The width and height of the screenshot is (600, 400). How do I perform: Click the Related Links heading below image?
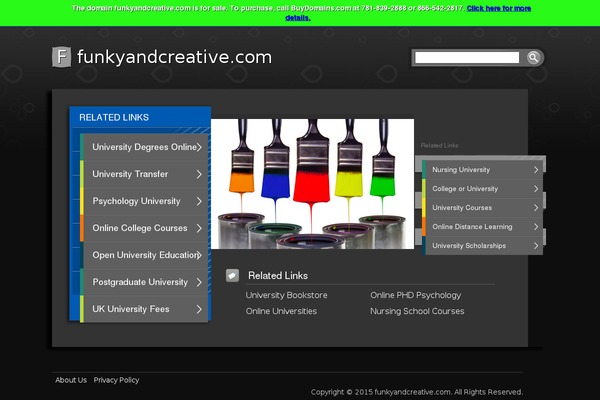tap(278, 276)
